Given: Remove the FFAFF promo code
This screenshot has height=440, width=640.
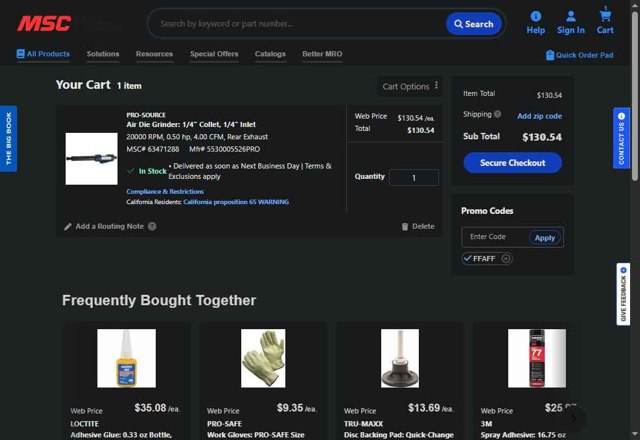Looking at the screenshot, I should click(x=505, y=259).
